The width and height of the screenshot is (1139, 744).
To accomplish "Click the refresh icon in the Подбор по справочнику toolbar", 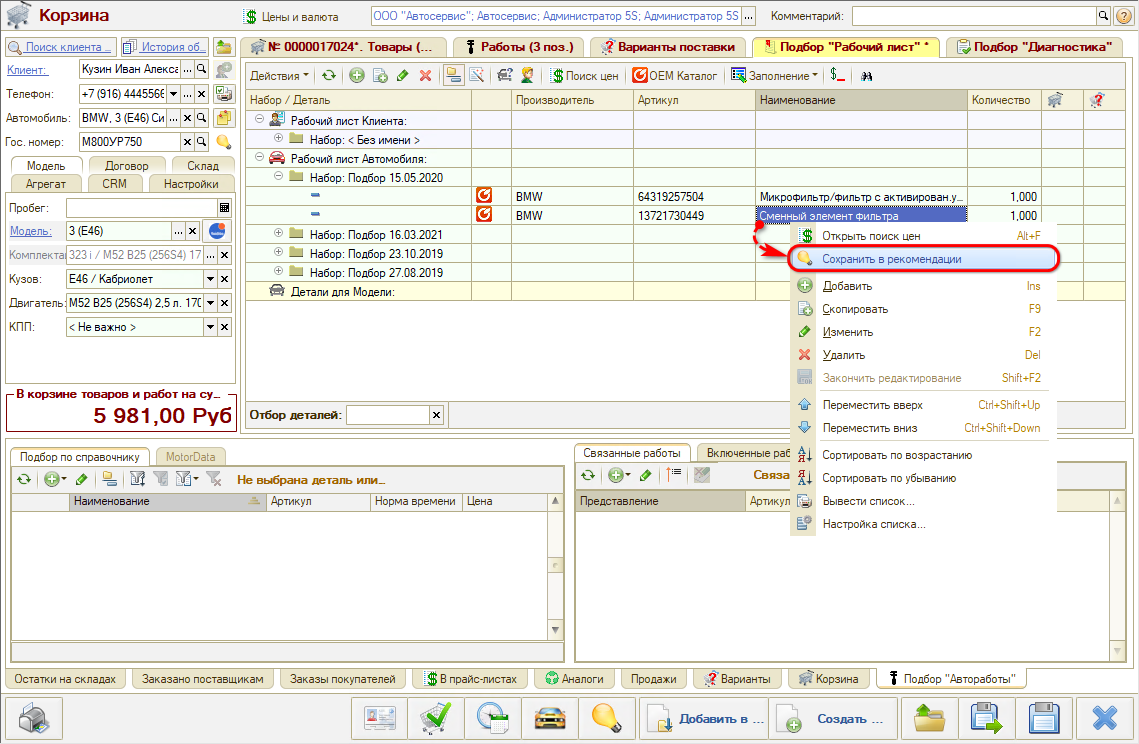I will point(24,479).
